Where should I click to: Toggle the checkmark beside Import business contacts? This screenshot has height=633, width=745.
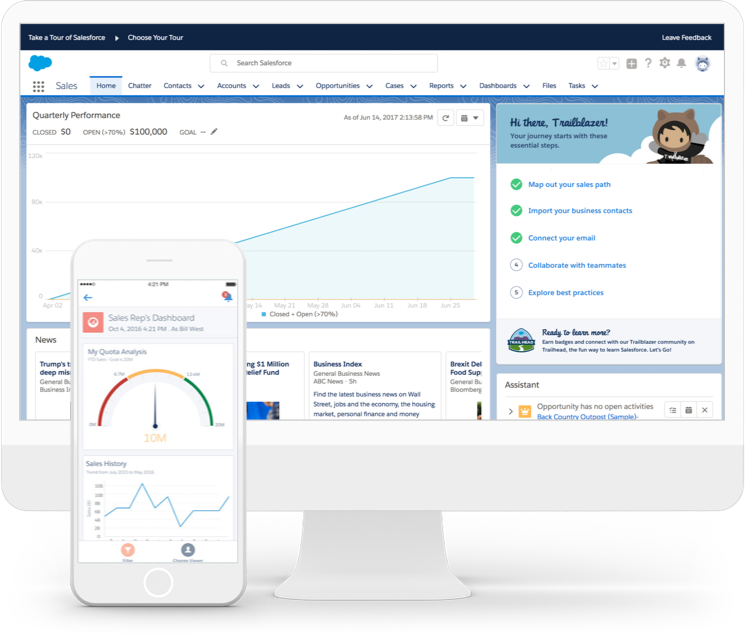516,211
